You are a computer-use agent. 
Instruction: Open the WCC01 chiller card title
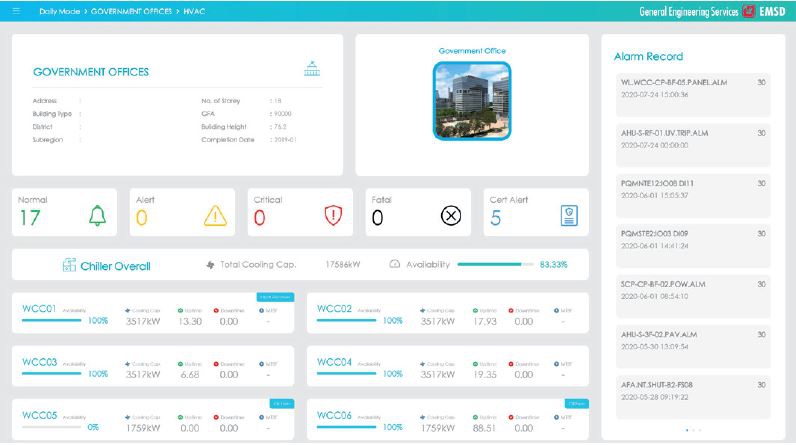39,309
